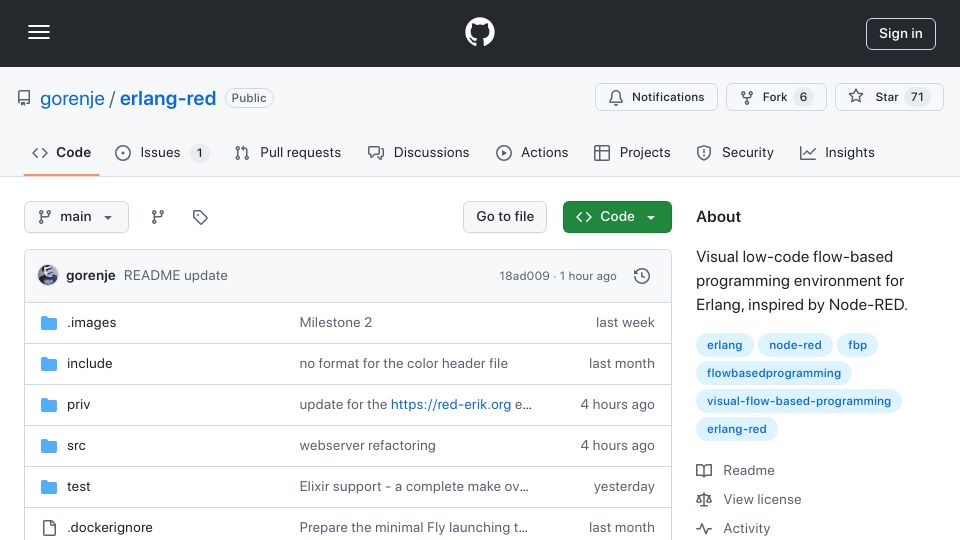Click the src folder icon
Image resolution: width=960 pixels, height=540 pixels.
coord(49,446)
